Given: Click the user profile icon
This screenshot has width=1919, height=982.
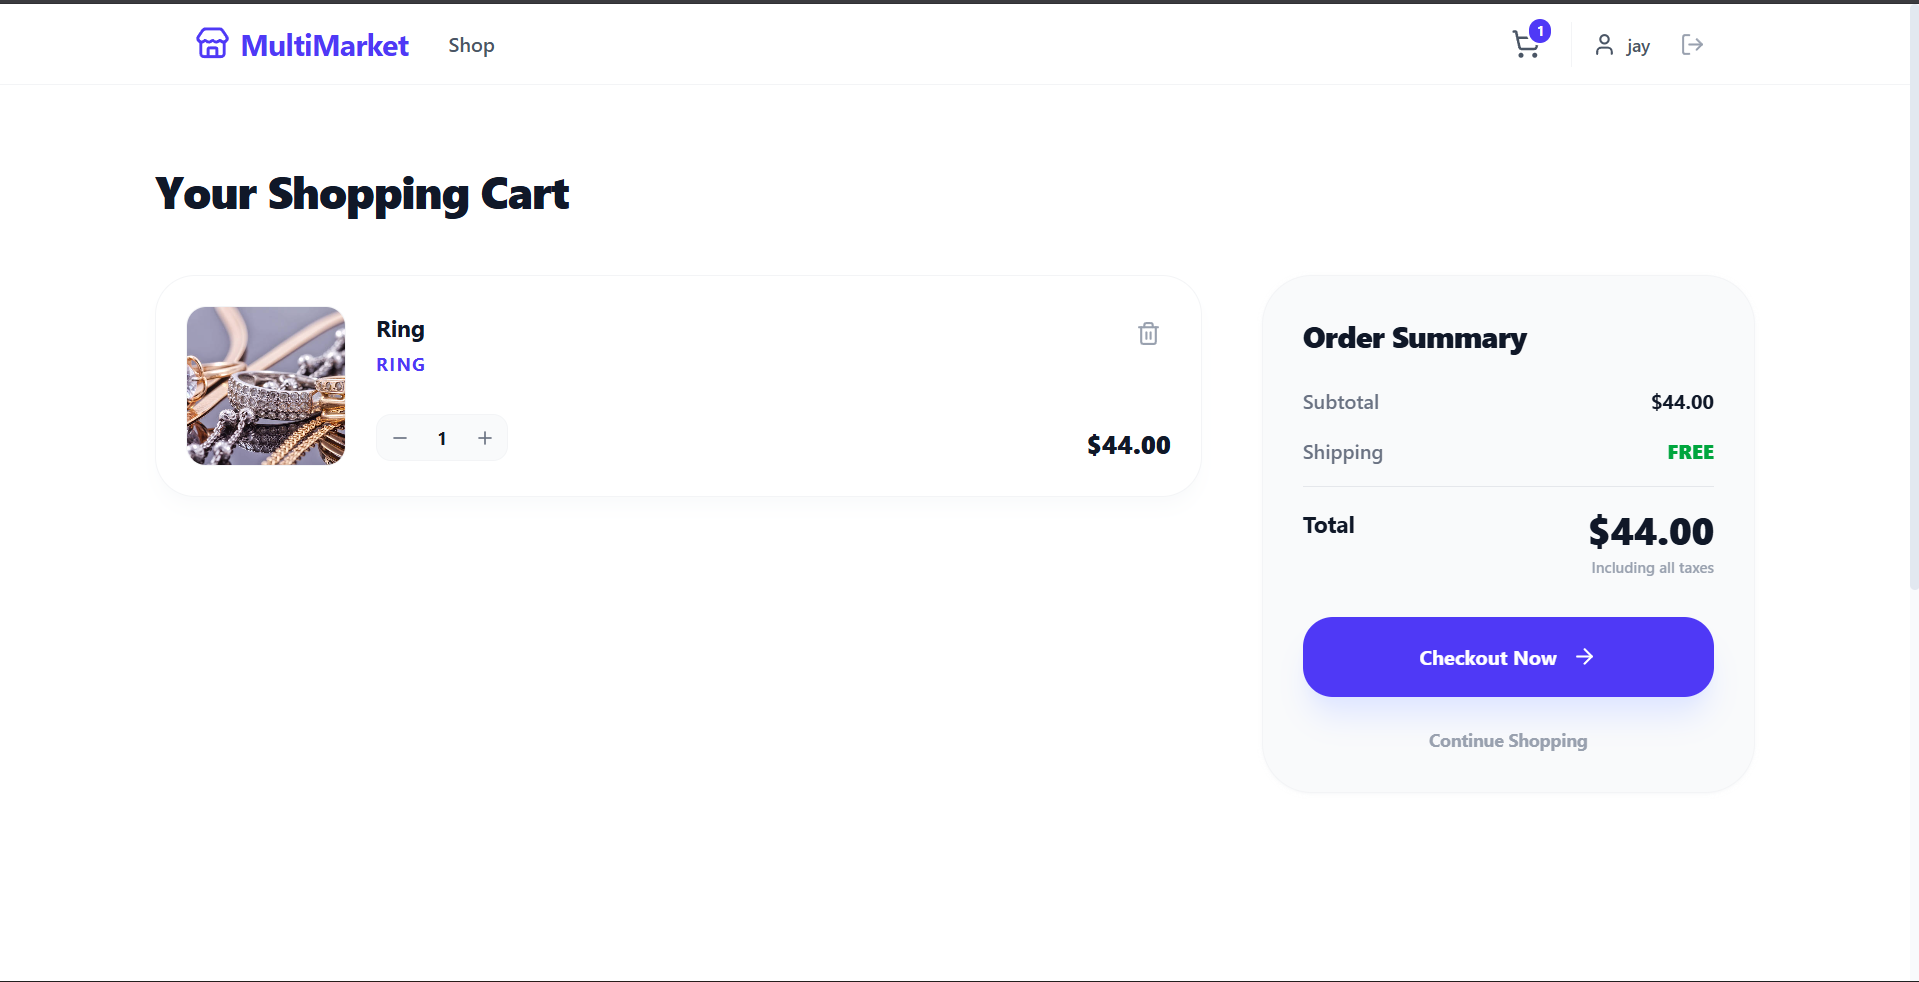Looking at the screenshot, I should pyautogui.click(x=1604, y=45).
